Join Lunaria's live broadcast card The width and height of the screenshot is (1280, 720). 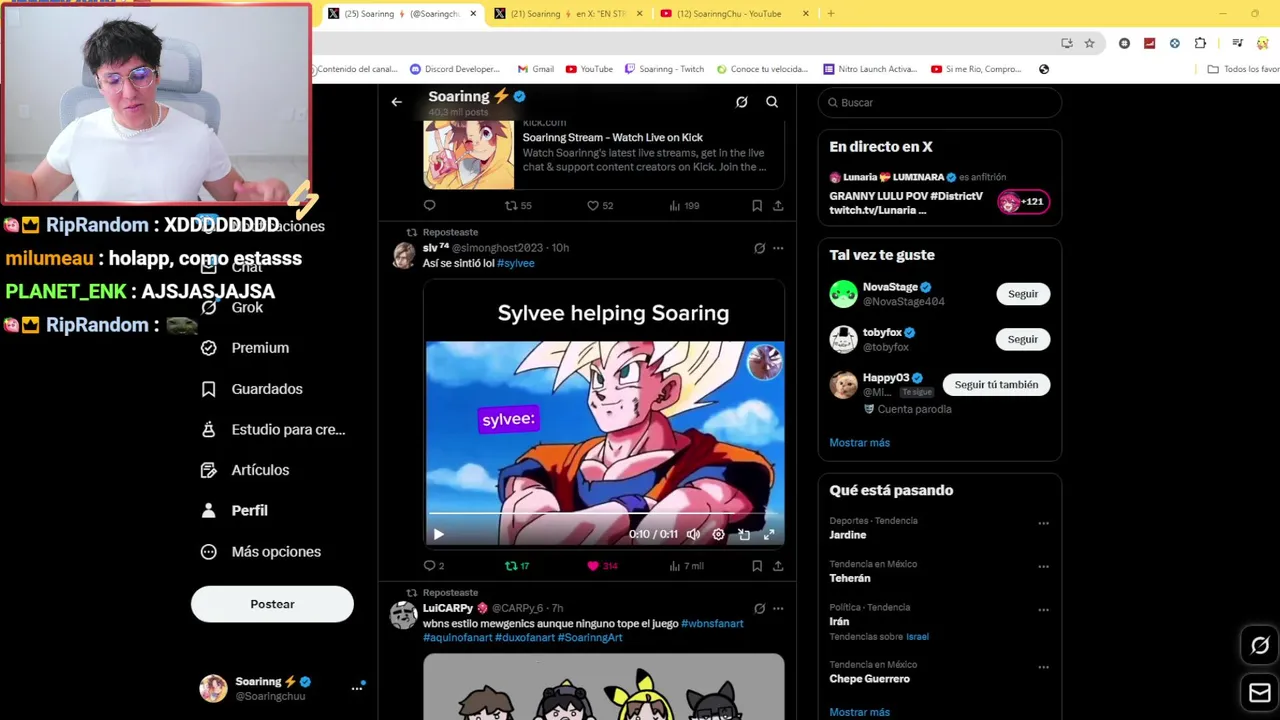coord(939,193)
